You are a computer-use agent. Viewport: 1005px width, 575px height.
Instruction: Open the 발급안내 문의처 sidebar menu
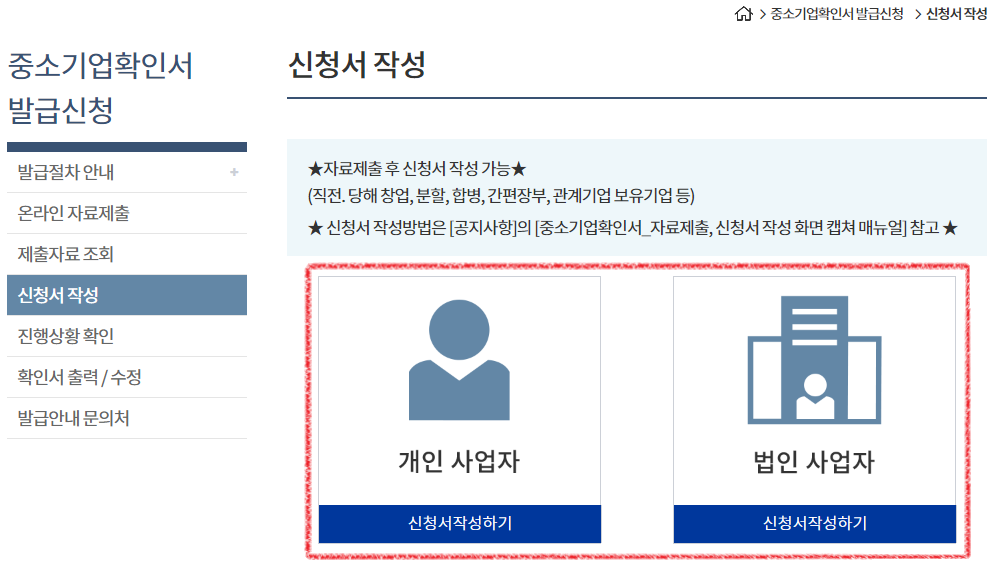click(127, 418)
